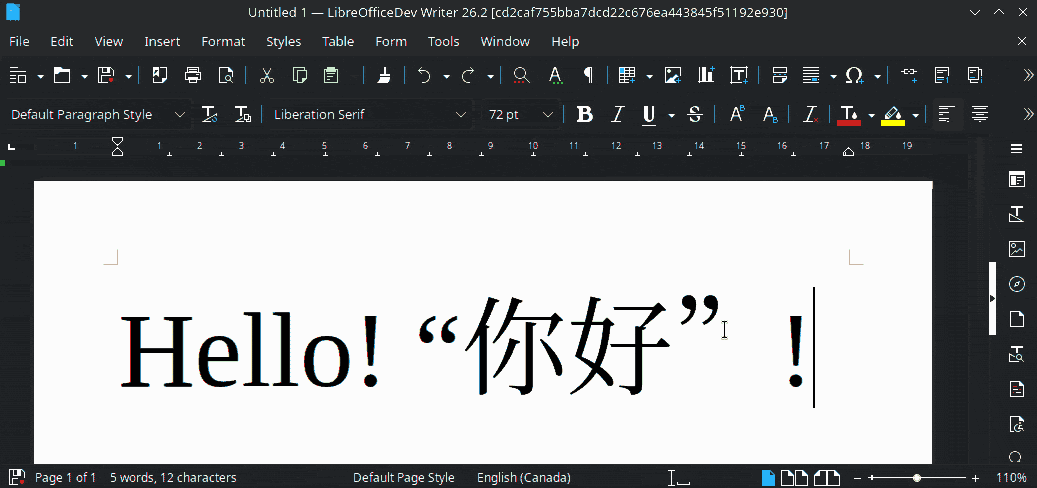This screenshot has height=488, width=1037.
Task: Open paragraph style dropdown
Action: (x=179, y=114)
